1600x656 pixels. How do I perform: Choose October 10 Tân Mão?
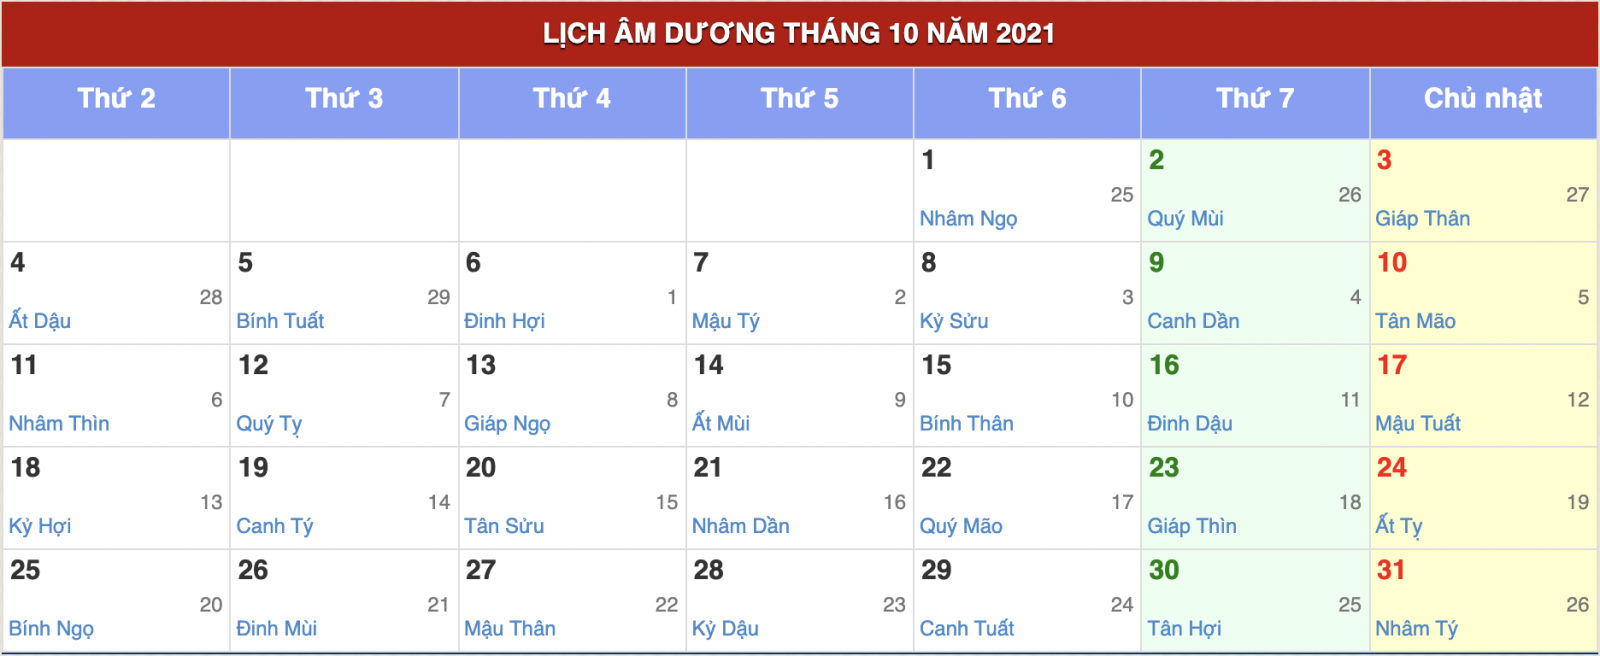(1483, 293)
